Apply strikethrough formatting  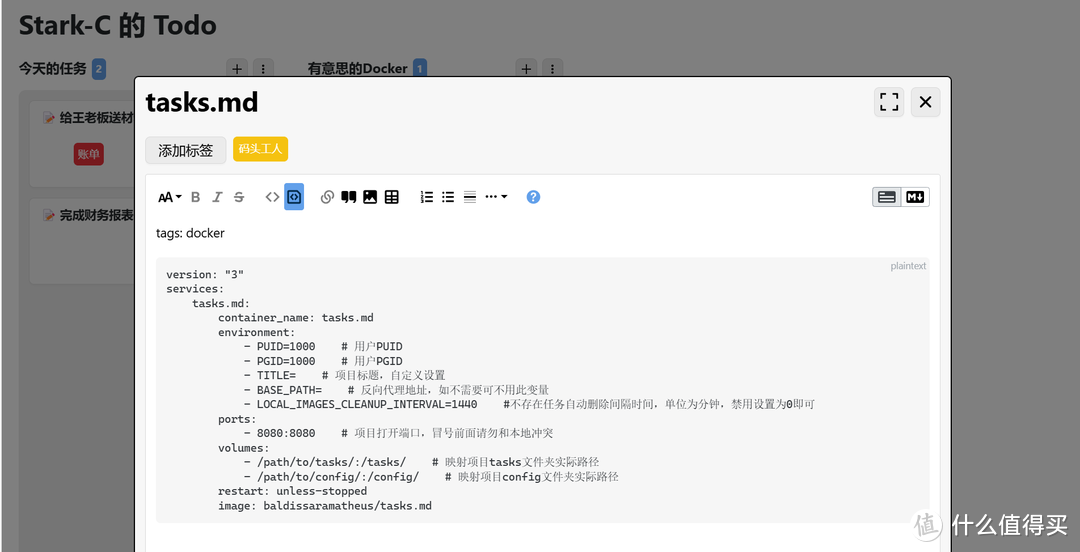239,197
